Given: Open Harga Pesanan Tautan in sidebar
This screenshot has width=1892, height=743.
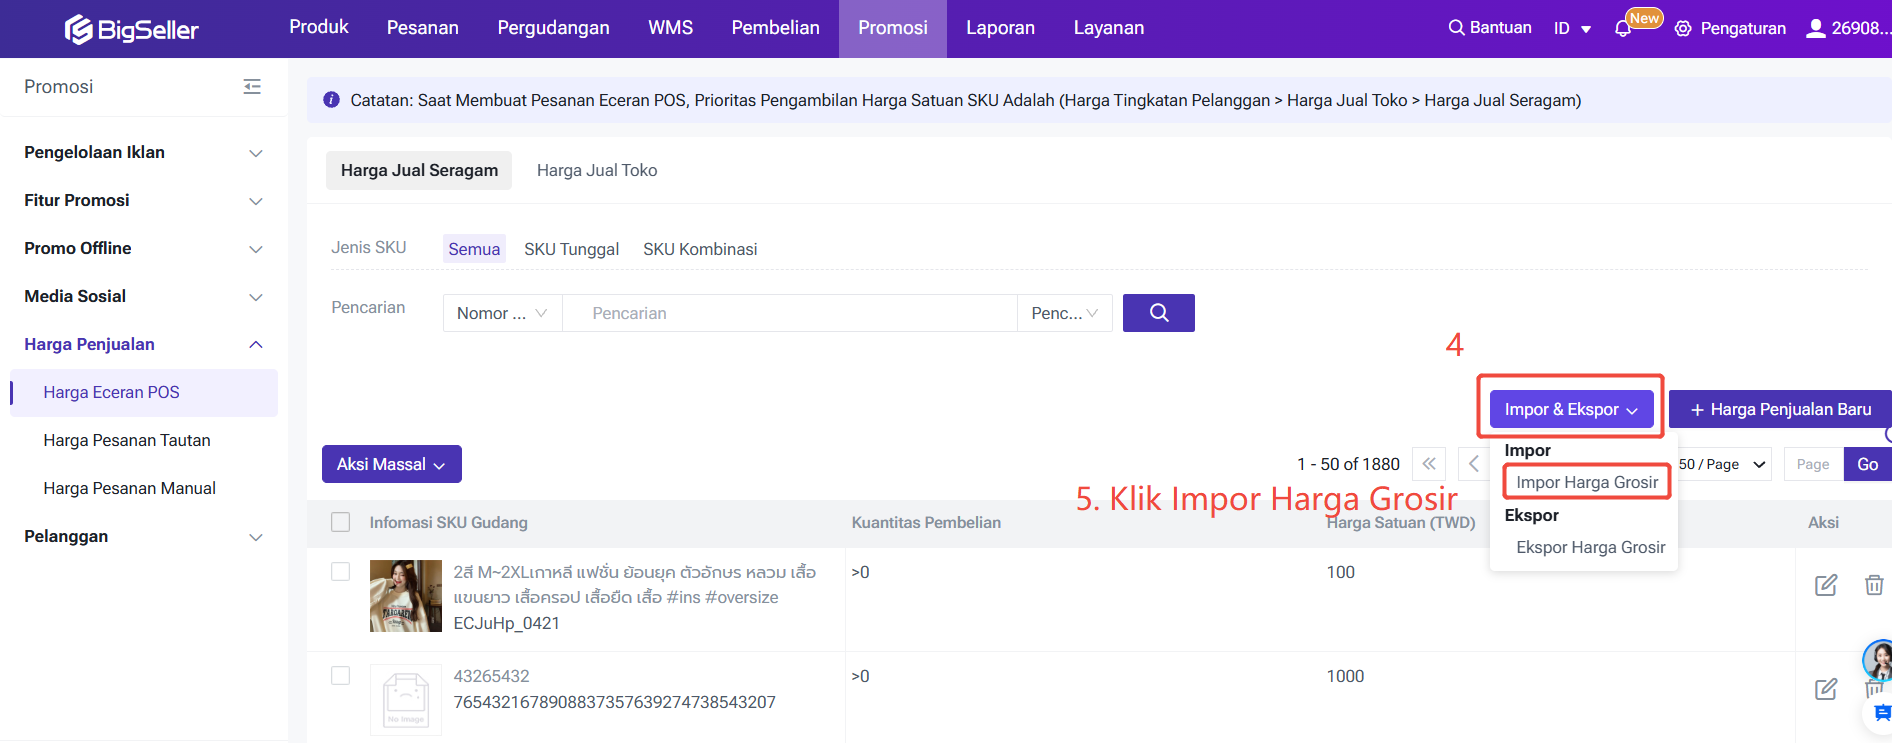Looking at the screenshot, I should point(127,440).
